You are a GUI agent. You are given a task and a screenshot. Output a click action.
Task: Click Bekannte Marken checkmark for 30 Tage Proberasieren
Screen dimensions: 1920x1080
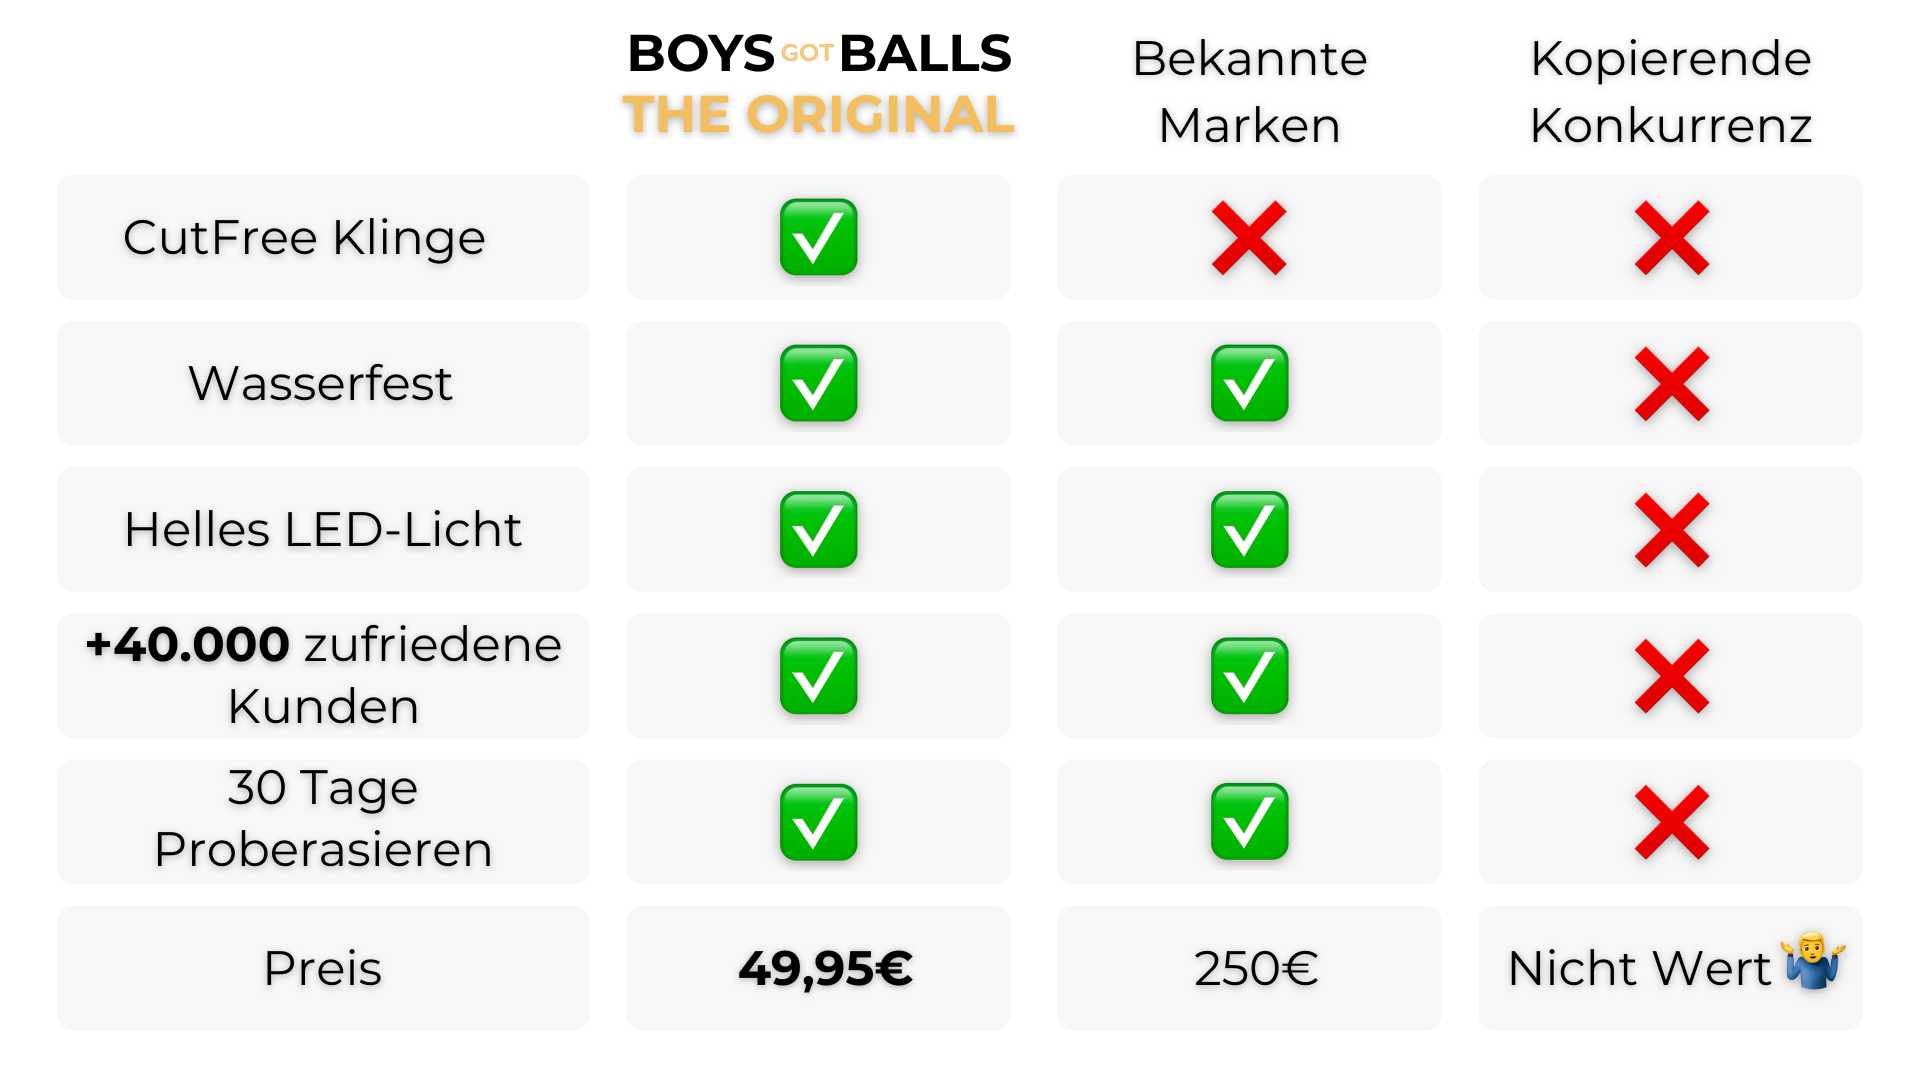tap(1249, 822)
